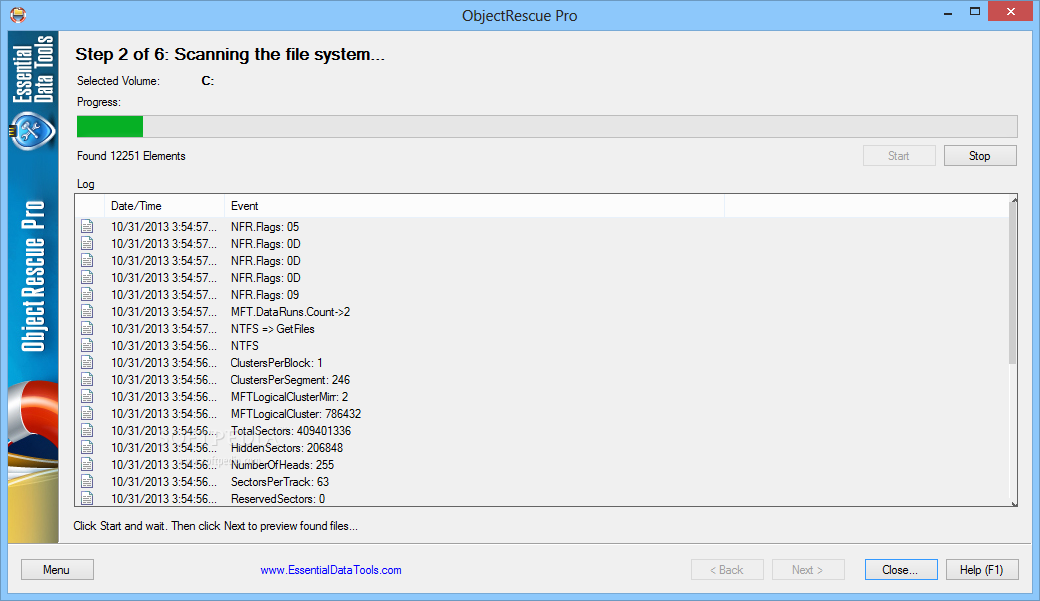Click the Selected Volume C: value
1040x601 pixels.
(x=208, y=81)
